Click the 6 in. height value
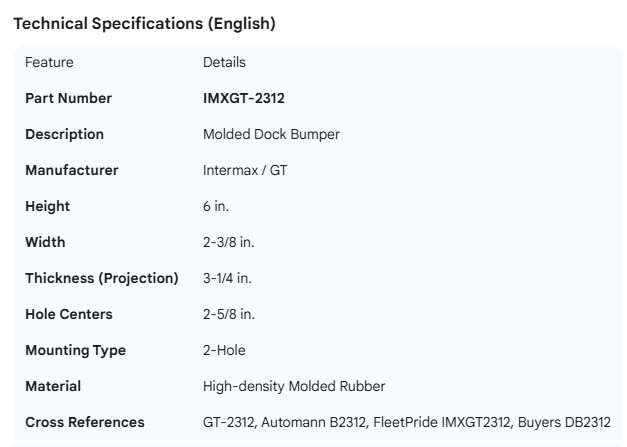The width and height of the screenshot is (627, 447). coord(217,206)
